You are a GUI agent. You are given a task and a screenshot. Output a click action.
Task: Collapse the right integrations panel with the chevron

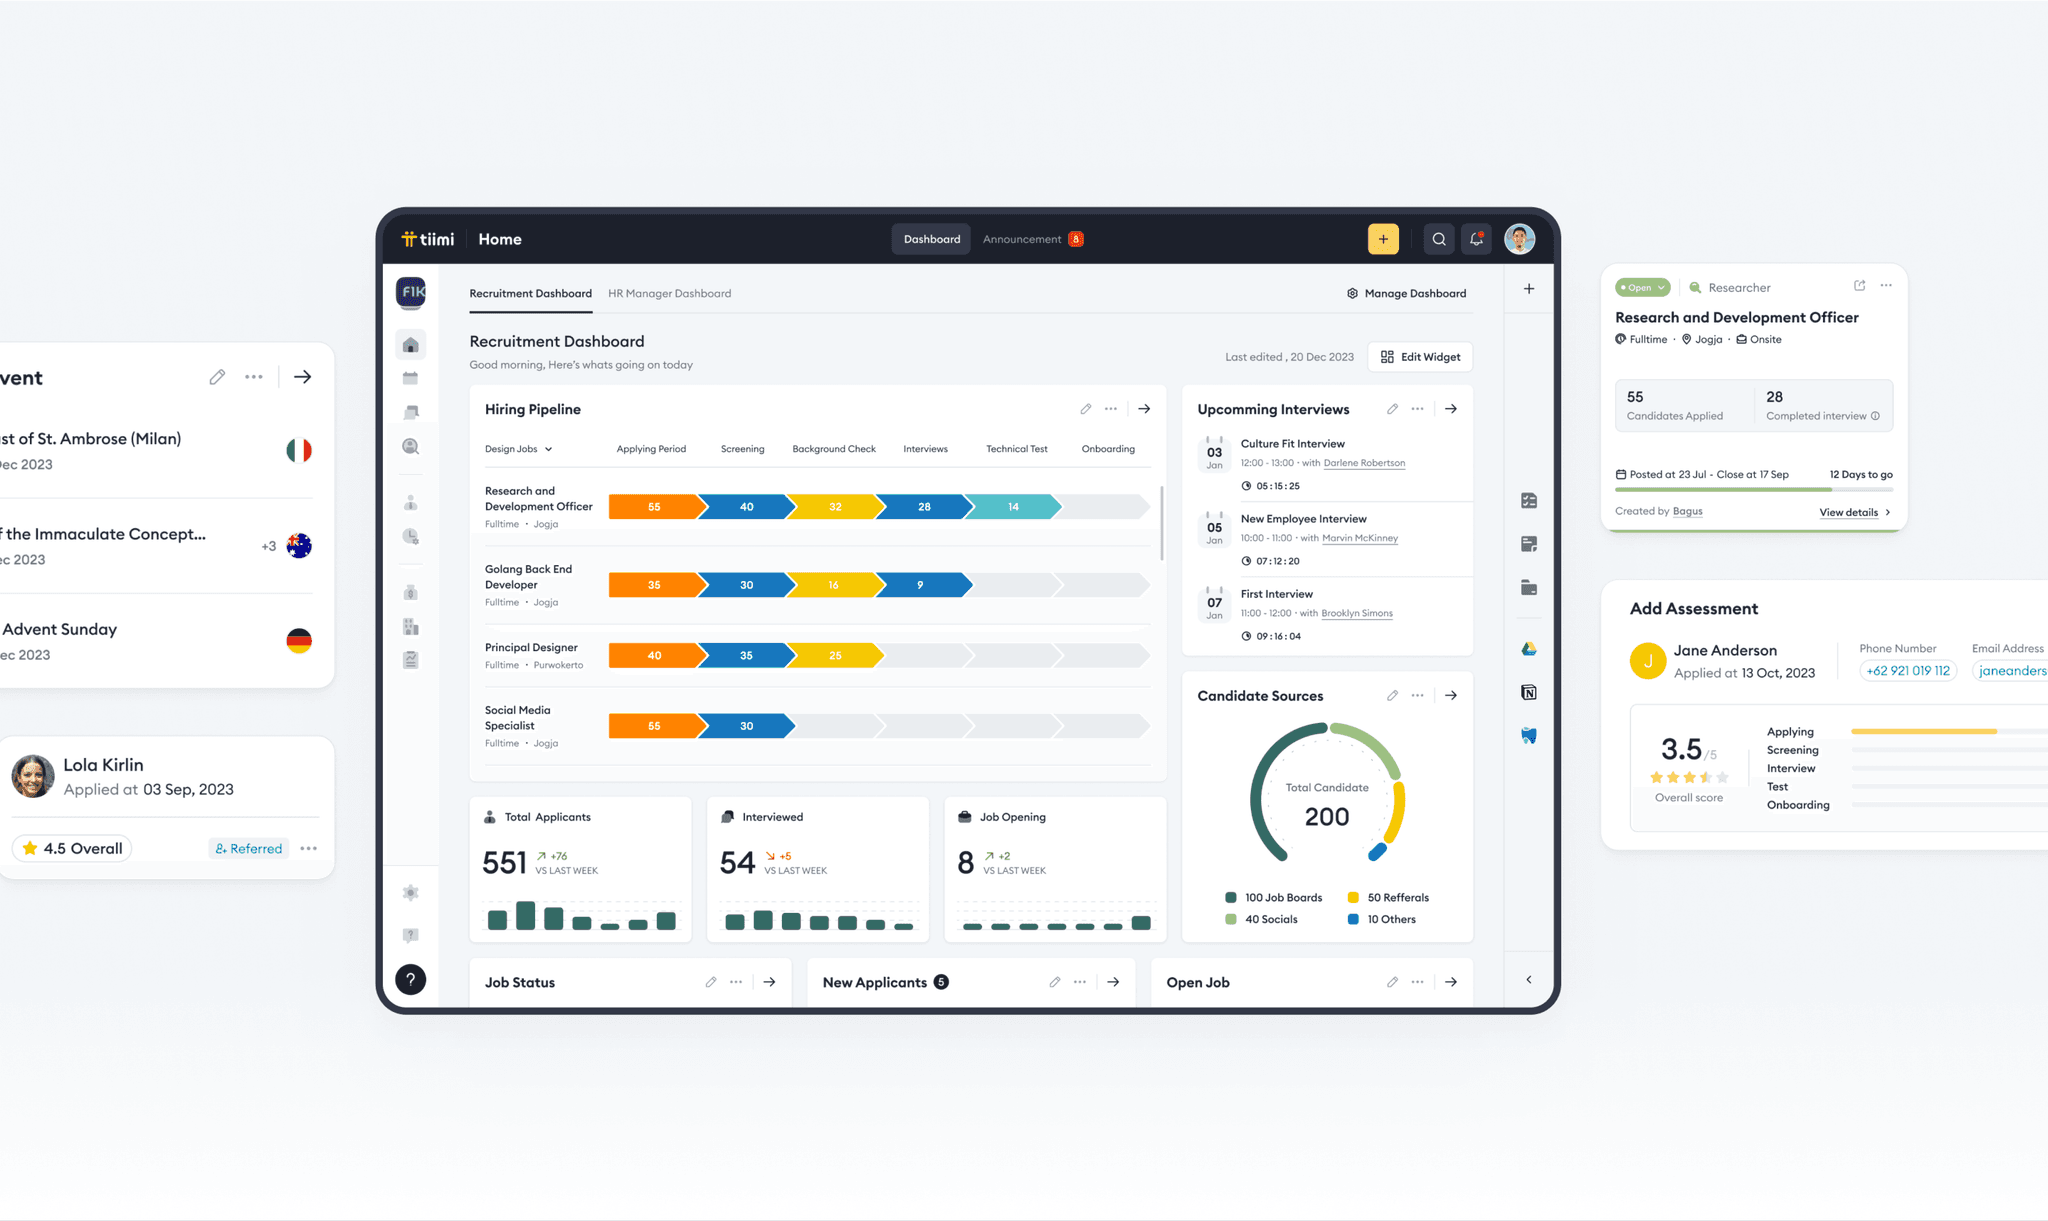tap(1528, 980)
